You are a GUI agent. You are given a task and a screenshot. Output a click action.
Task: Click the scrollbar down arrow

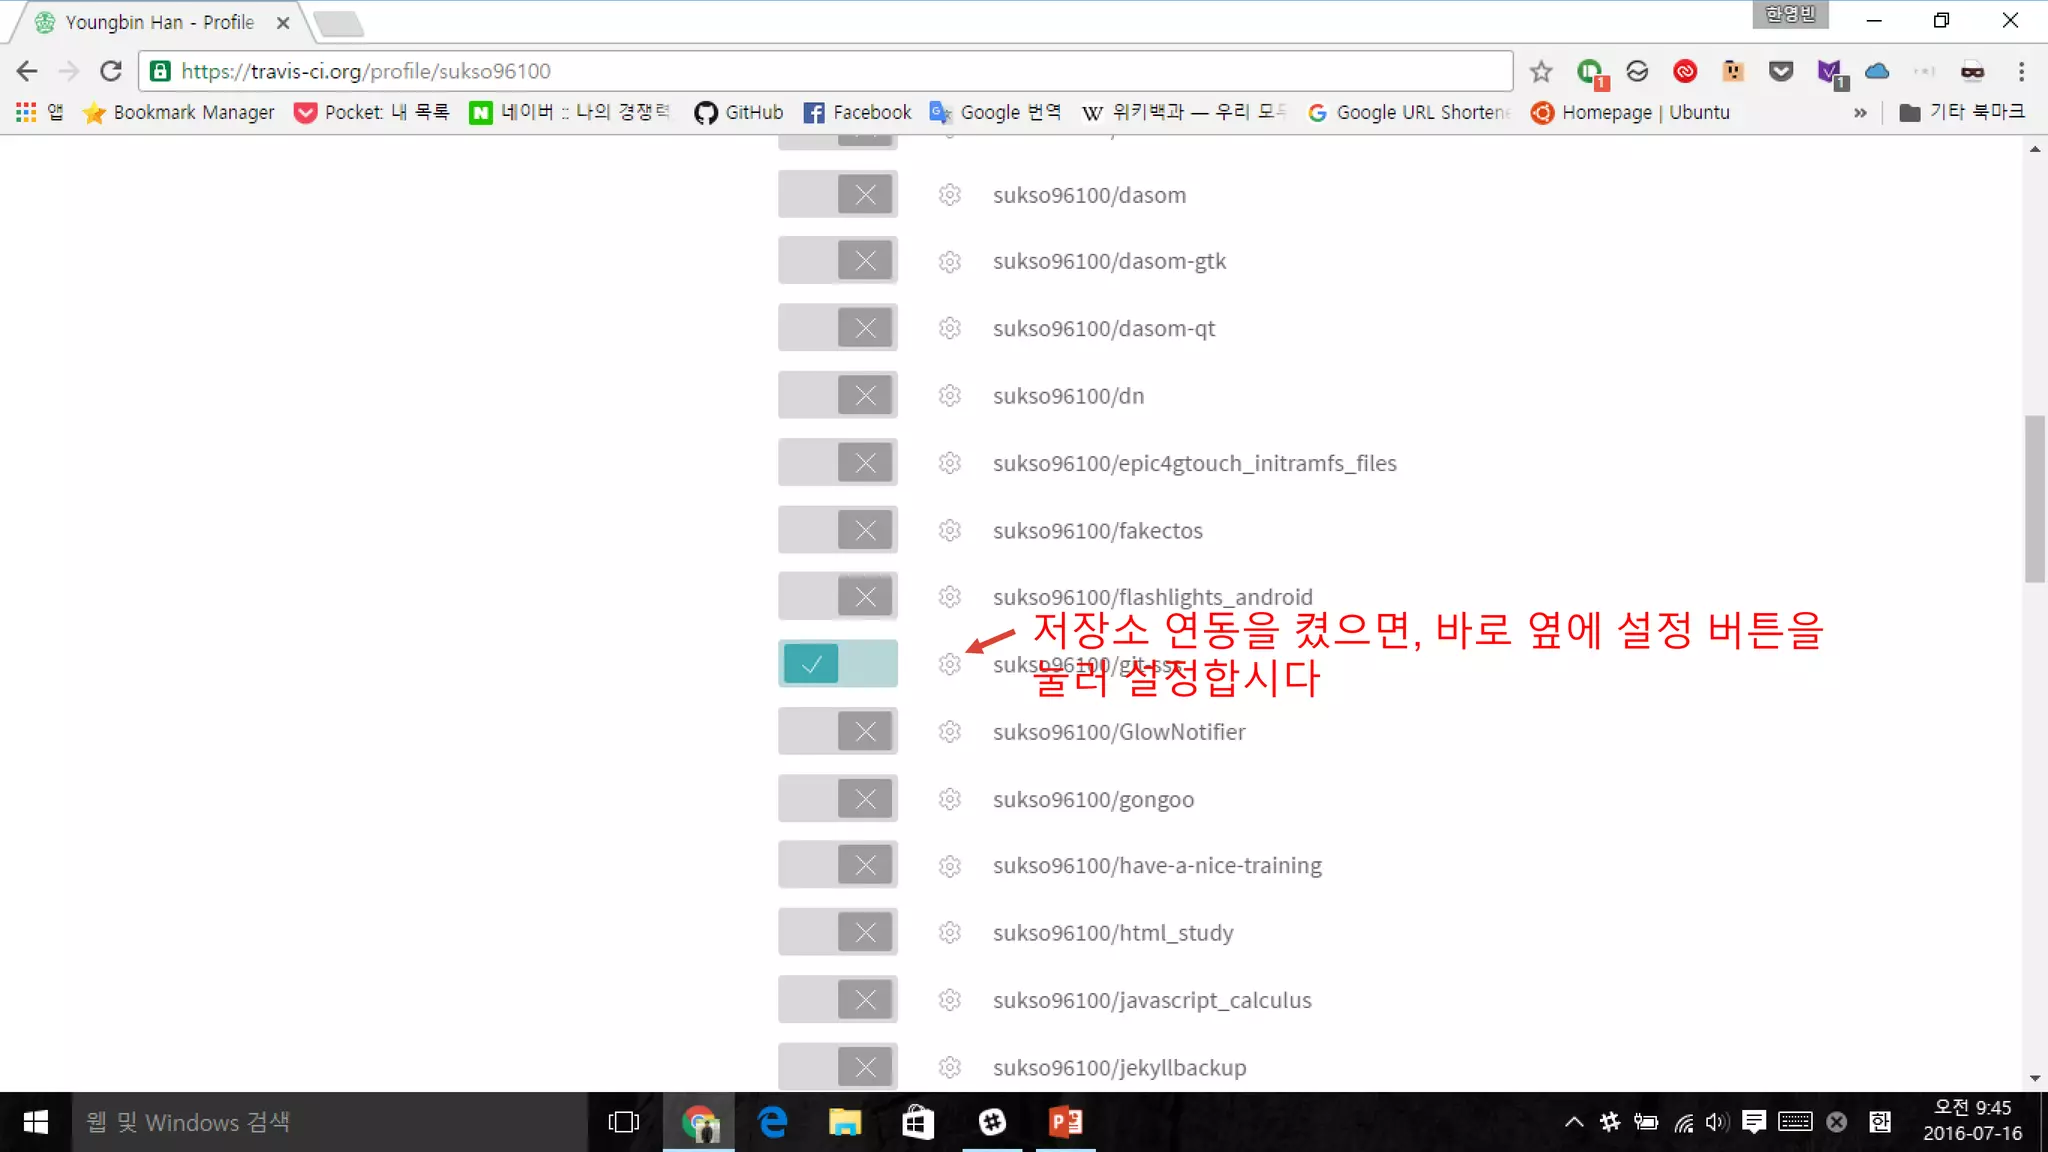click(x=2034, y=1078)
